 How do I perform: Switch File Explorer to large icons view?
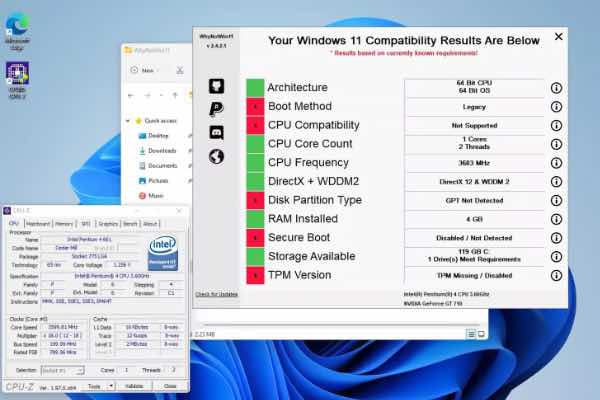tap(481, 334)
